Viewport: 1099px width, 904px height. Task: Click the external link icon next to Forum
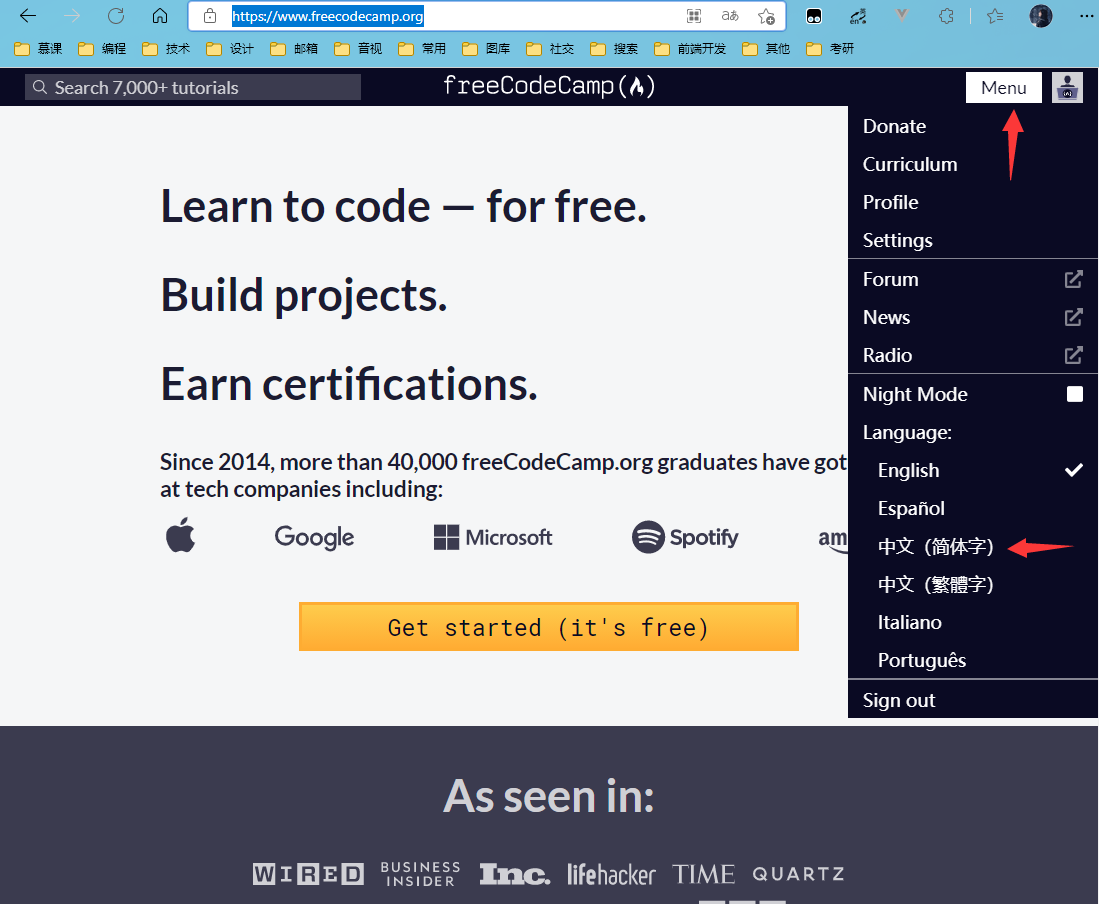[x=1073, y=279]
